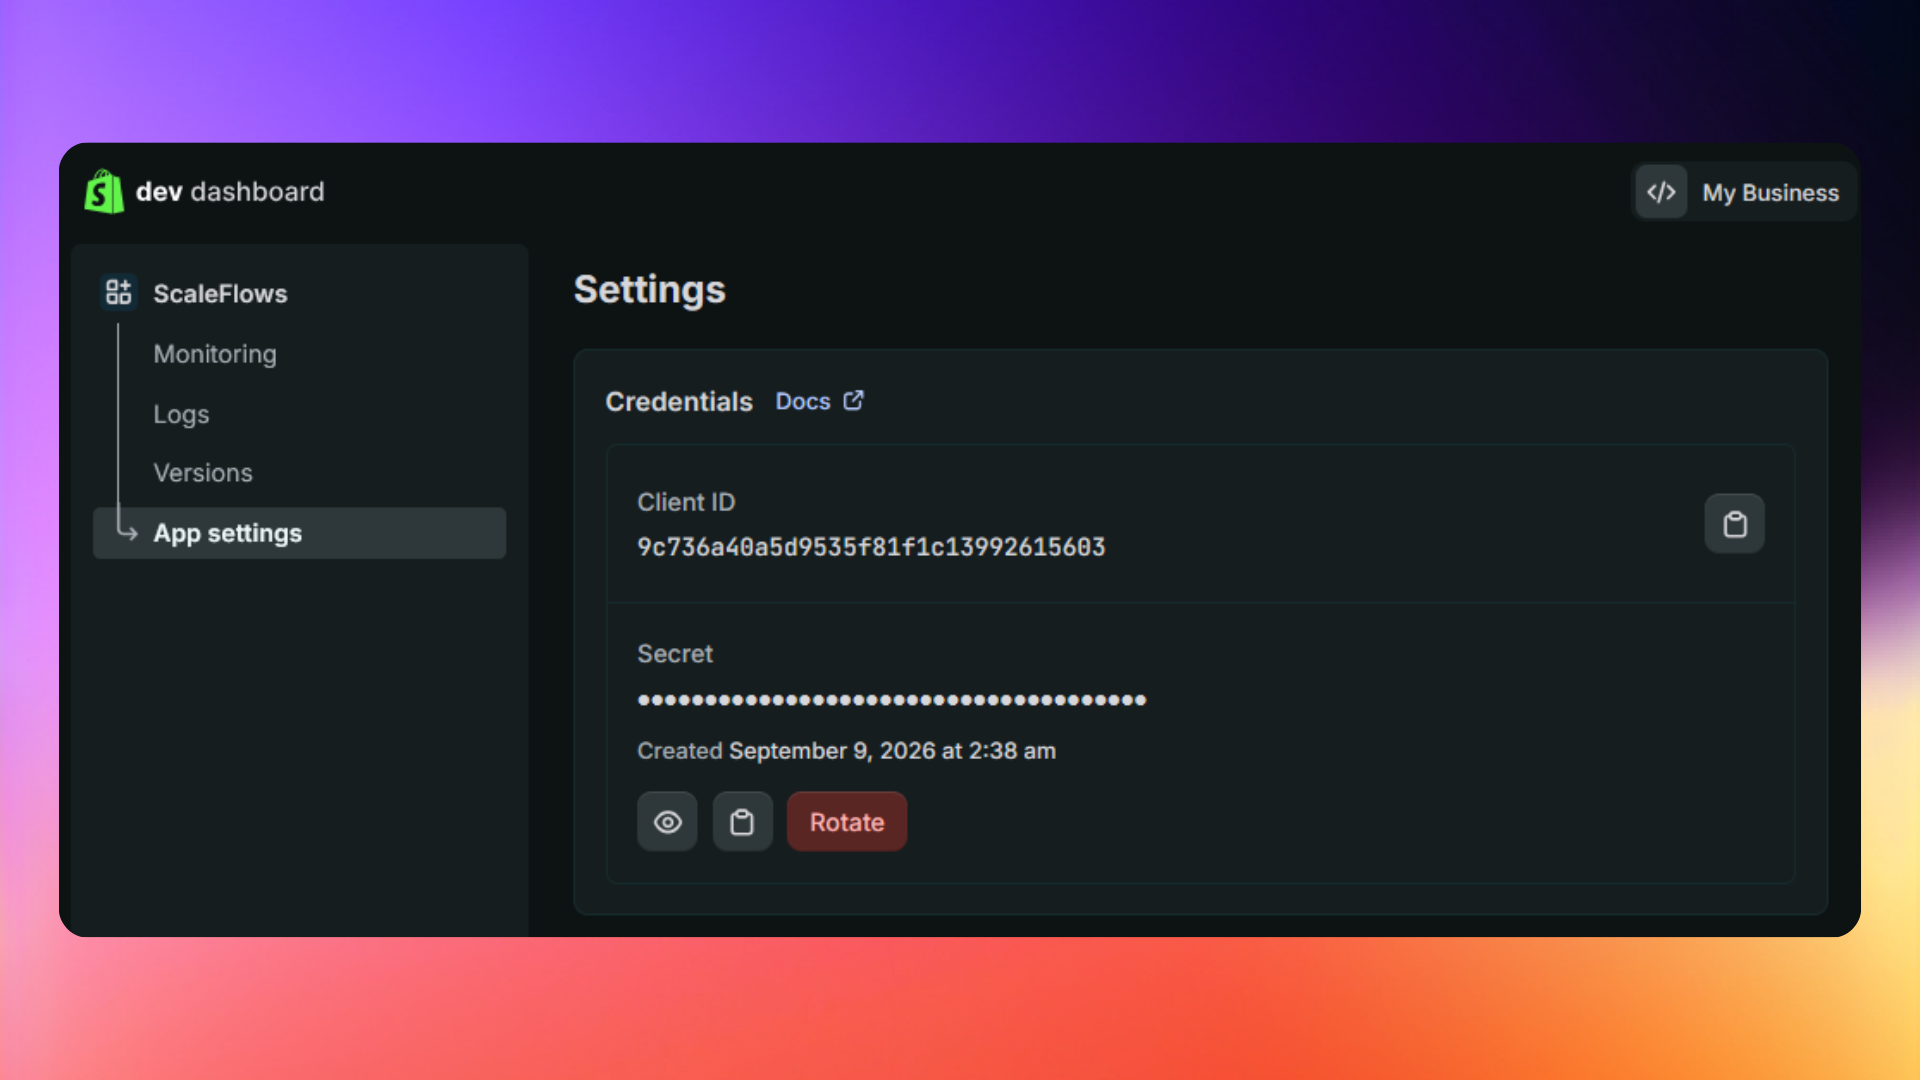Click the Rotate secret button

coord(847,822)
